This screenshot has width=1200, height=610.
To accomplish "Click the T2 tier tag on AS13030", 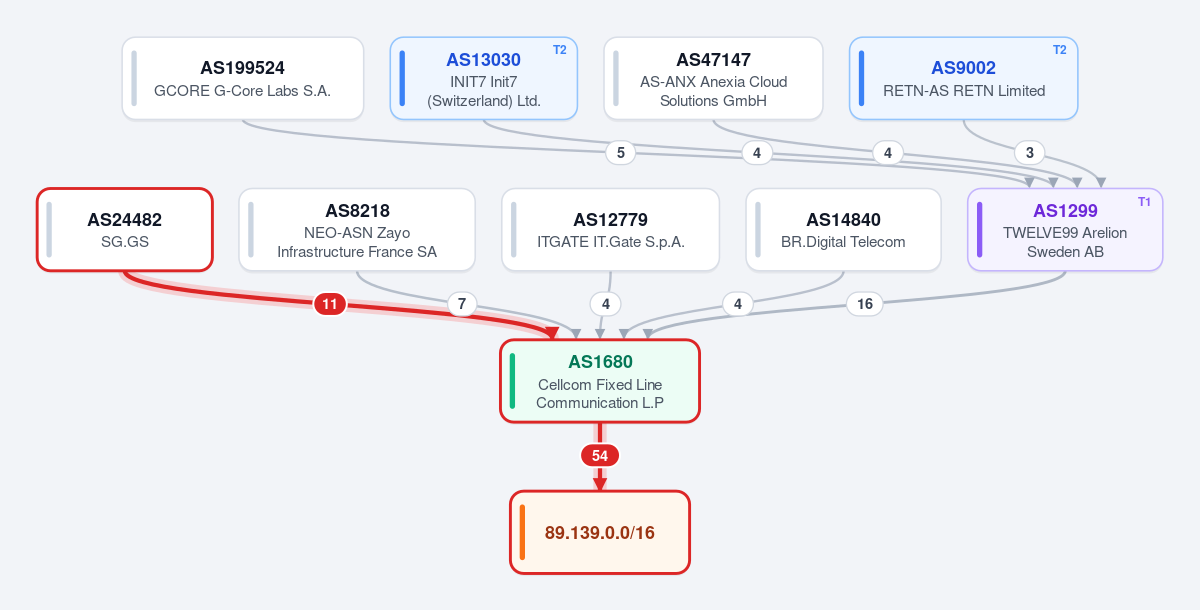I will (560, 50).
